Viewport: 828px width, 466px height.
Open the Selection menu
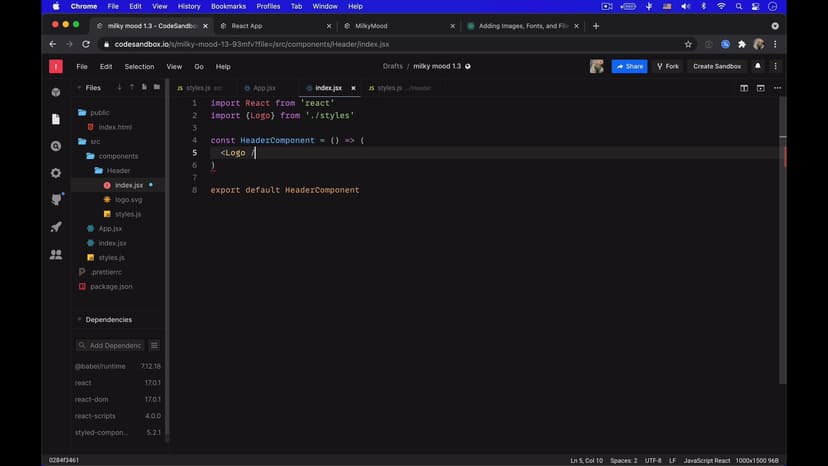[x=139, y=66]
